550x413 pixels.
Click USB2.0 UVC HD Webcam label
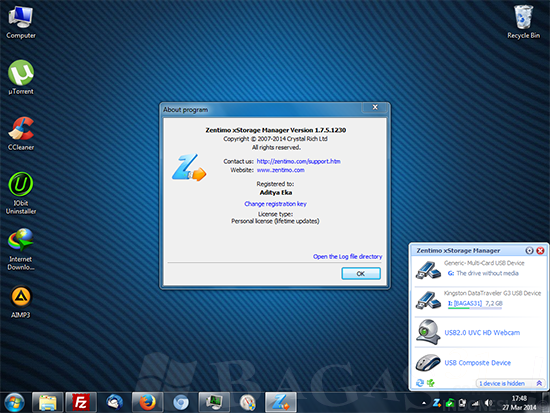[x=482, y=333]
